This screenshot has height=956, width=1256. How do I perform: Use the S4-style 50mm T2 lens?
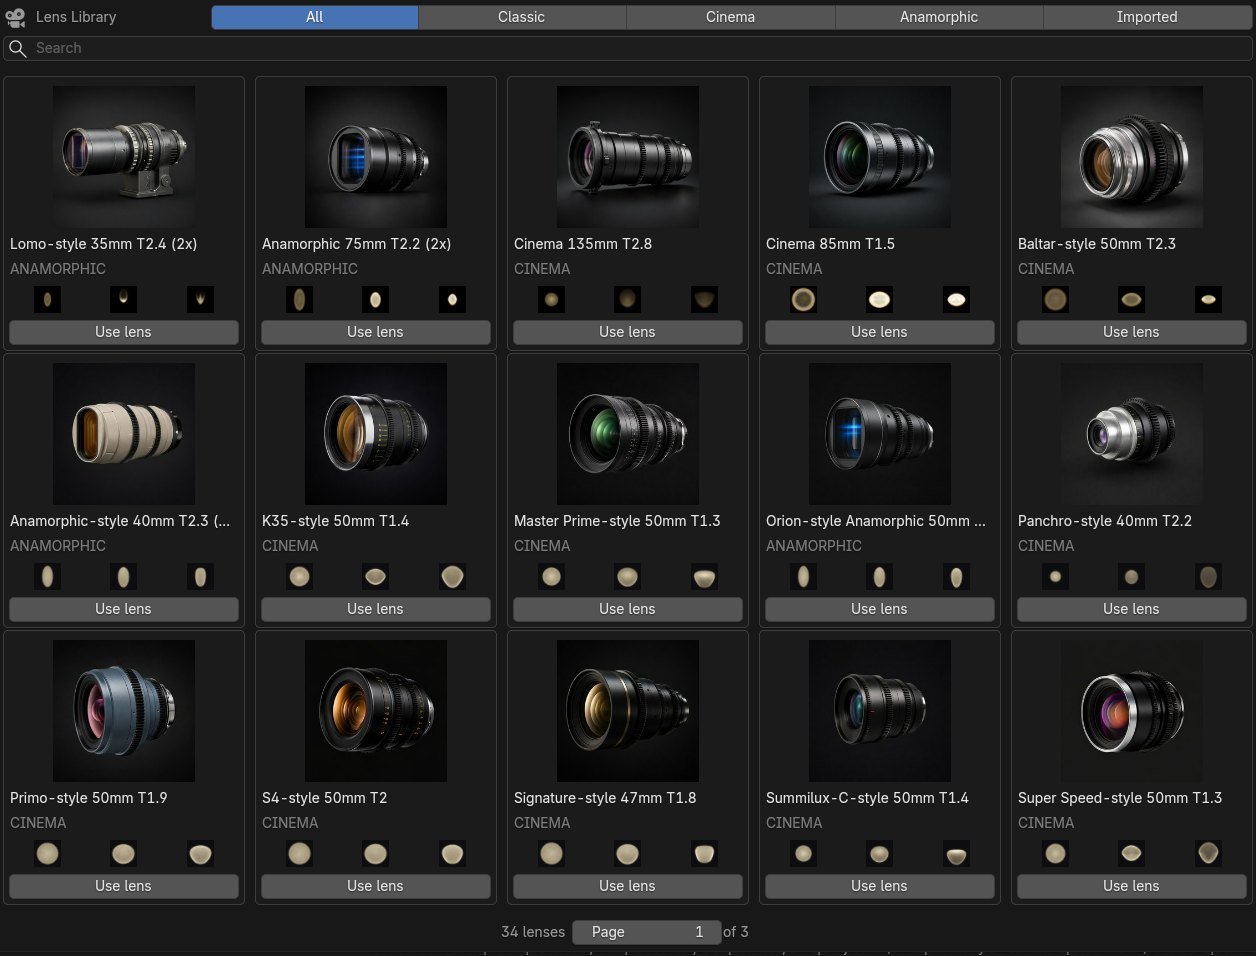coord(376,886)
